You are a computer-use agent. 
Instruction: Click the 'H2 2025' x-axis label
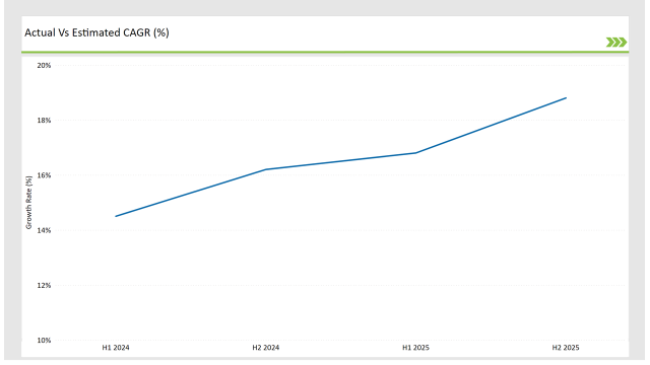coord(565,348)
